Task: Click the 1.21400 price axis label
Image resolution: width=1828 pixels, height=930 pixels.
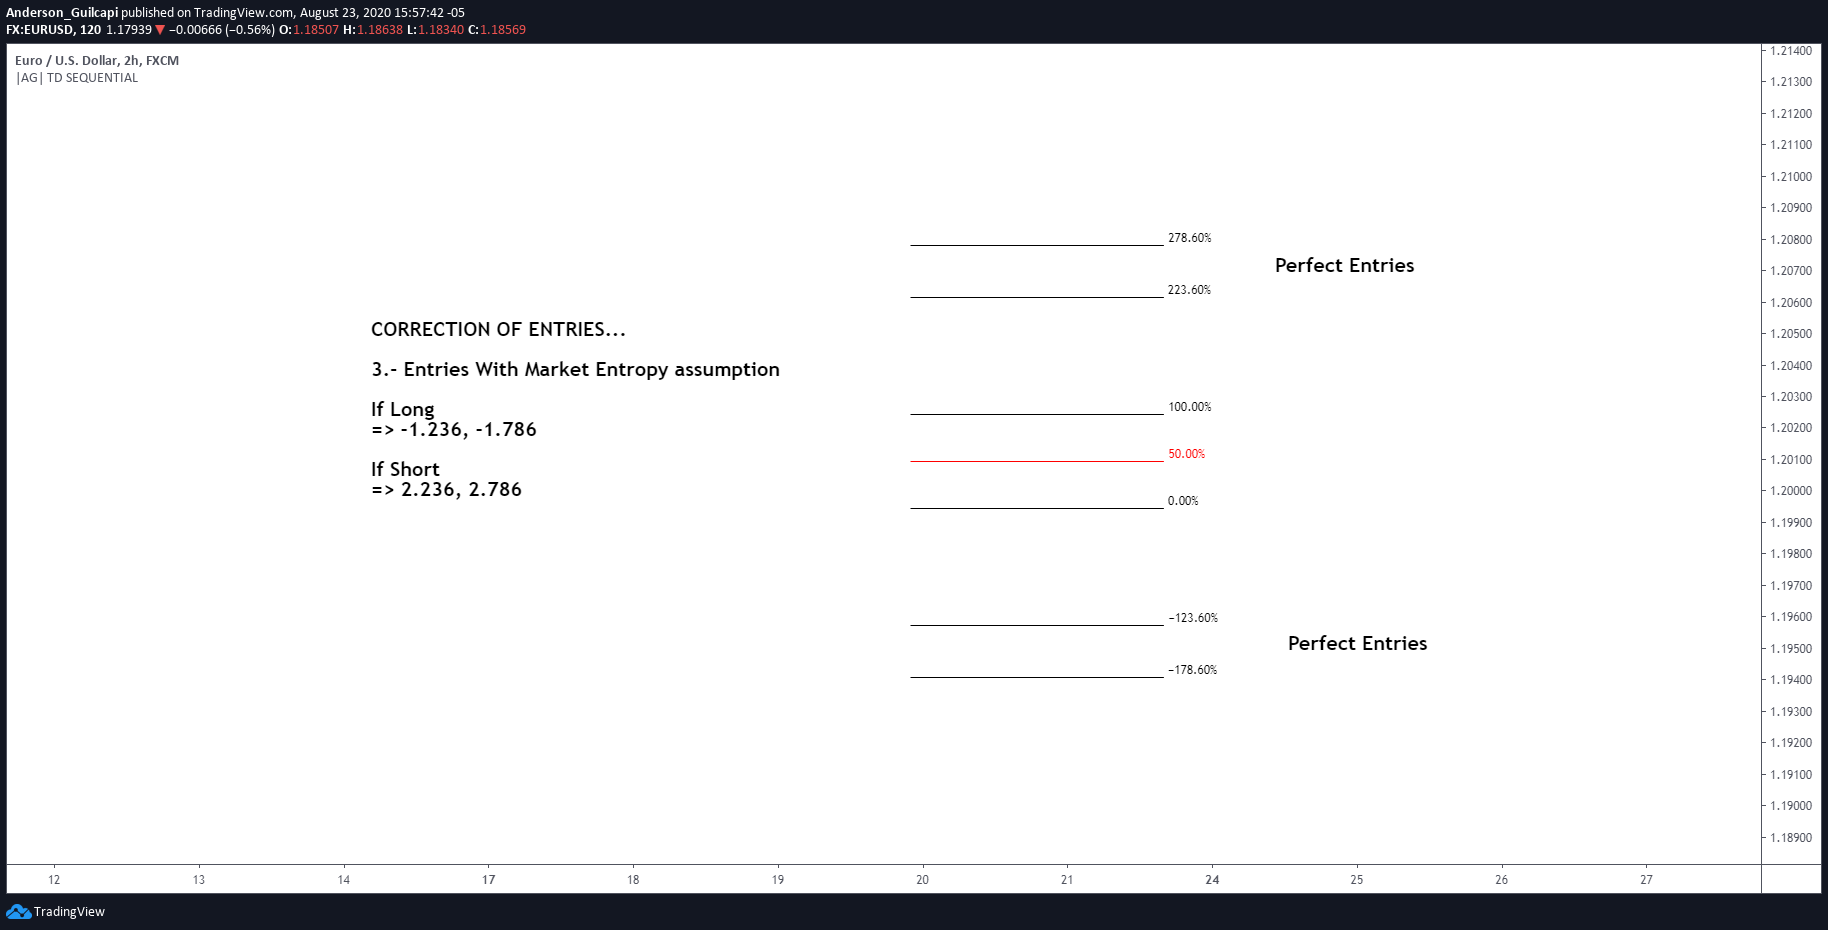Action: point(1790,51)
